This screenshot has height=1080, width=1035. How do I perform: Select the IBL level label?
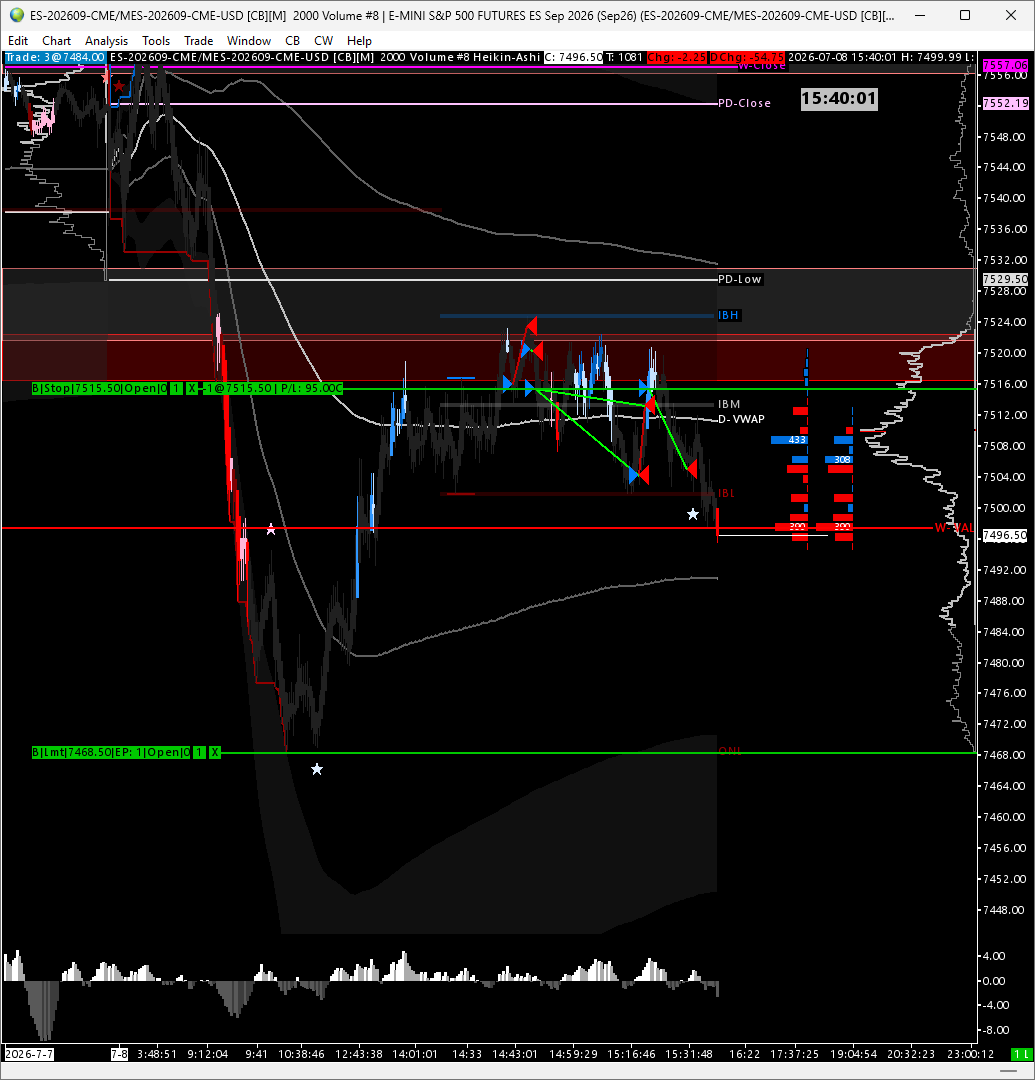(726, 493)
